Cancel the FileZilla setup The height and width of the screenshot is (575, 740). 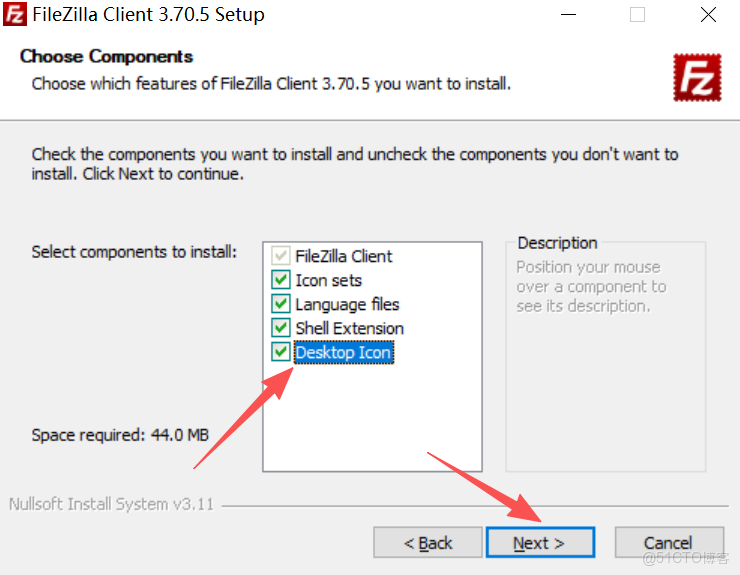[669, 542]
